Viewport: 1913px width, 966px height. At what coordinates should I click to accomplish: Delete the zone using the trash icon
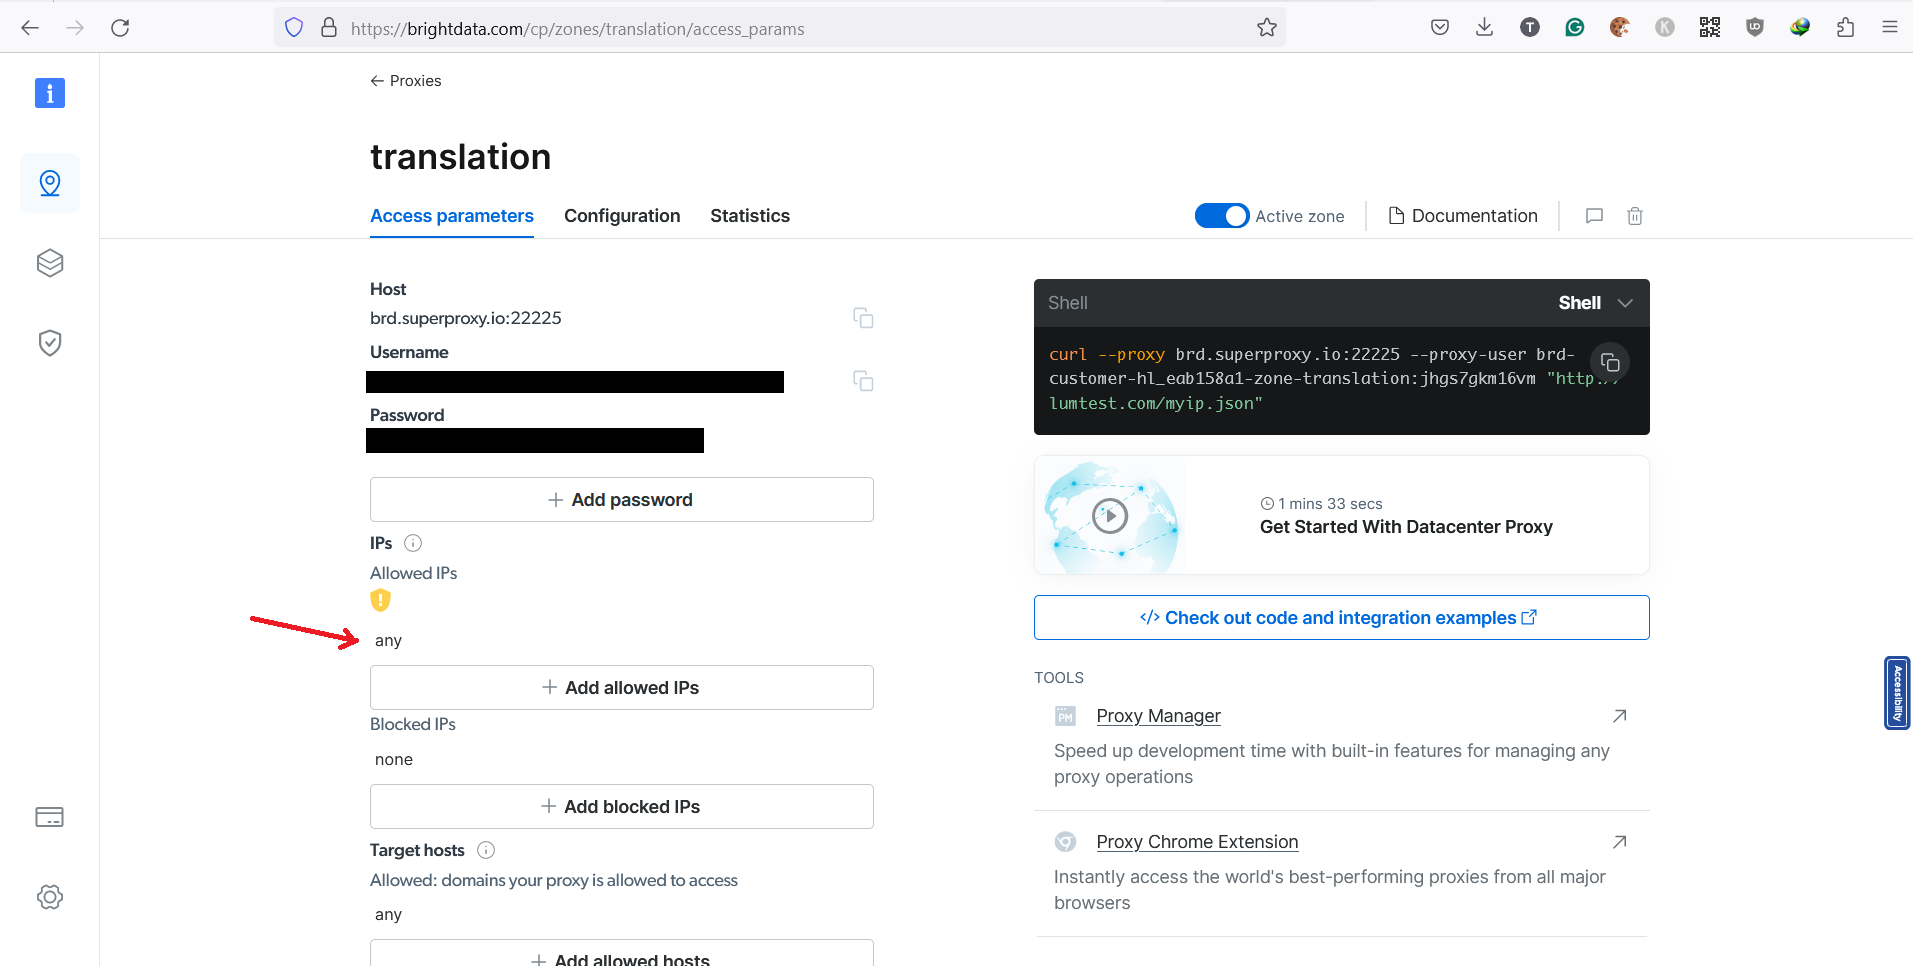coord(1635,216)
